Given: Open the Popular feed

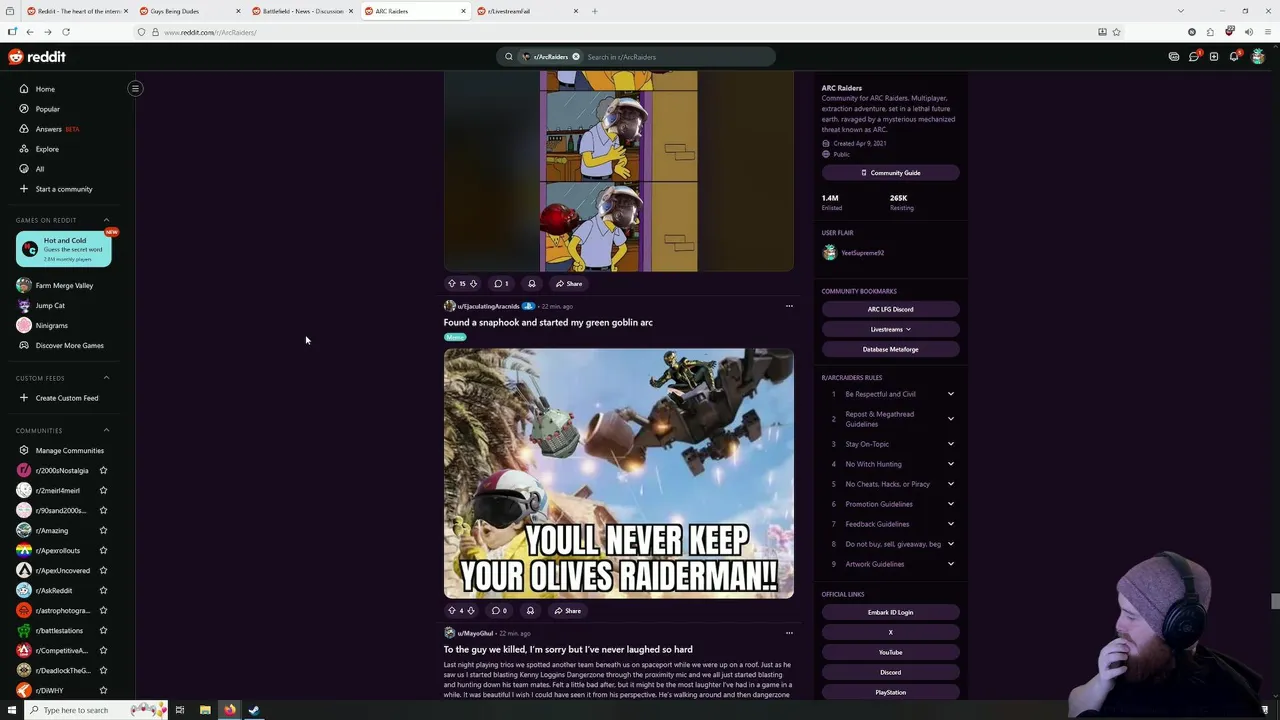Looking at the screenshot, I should point(47,109).
